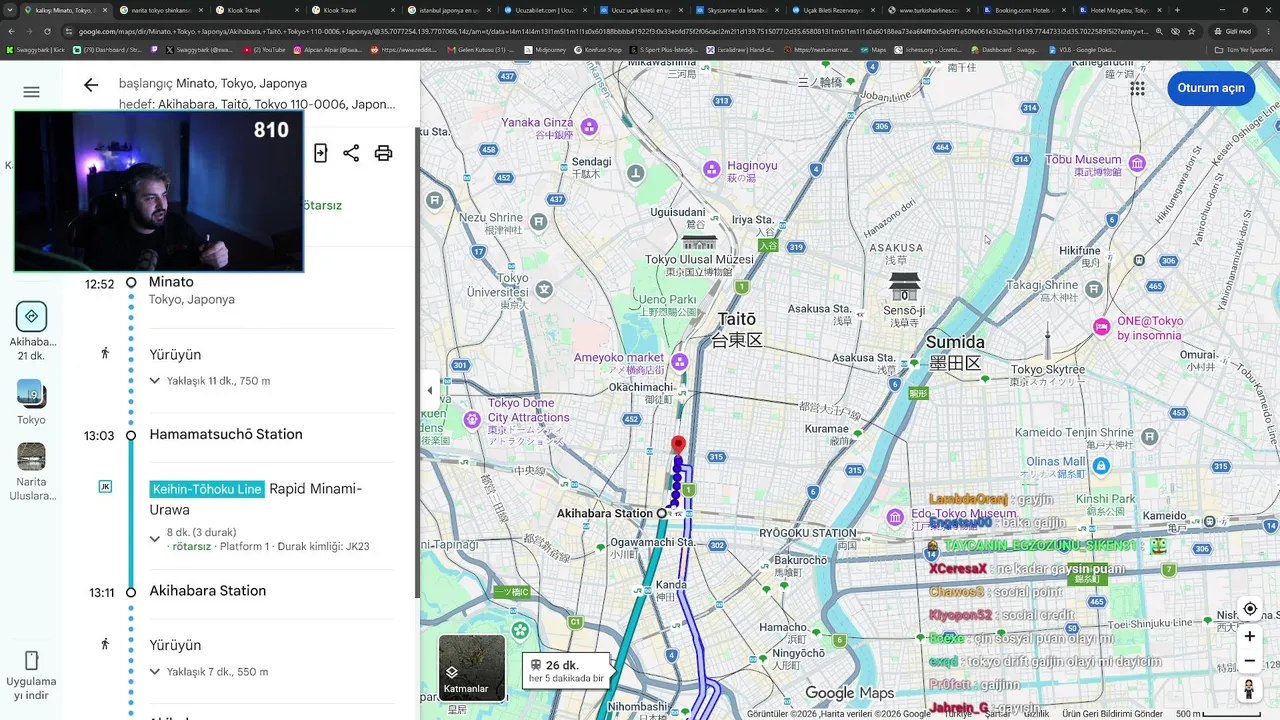Click the Edo-Tokyo Museum pin
This screenshot has height=720, width=1280.
point(895,517)
